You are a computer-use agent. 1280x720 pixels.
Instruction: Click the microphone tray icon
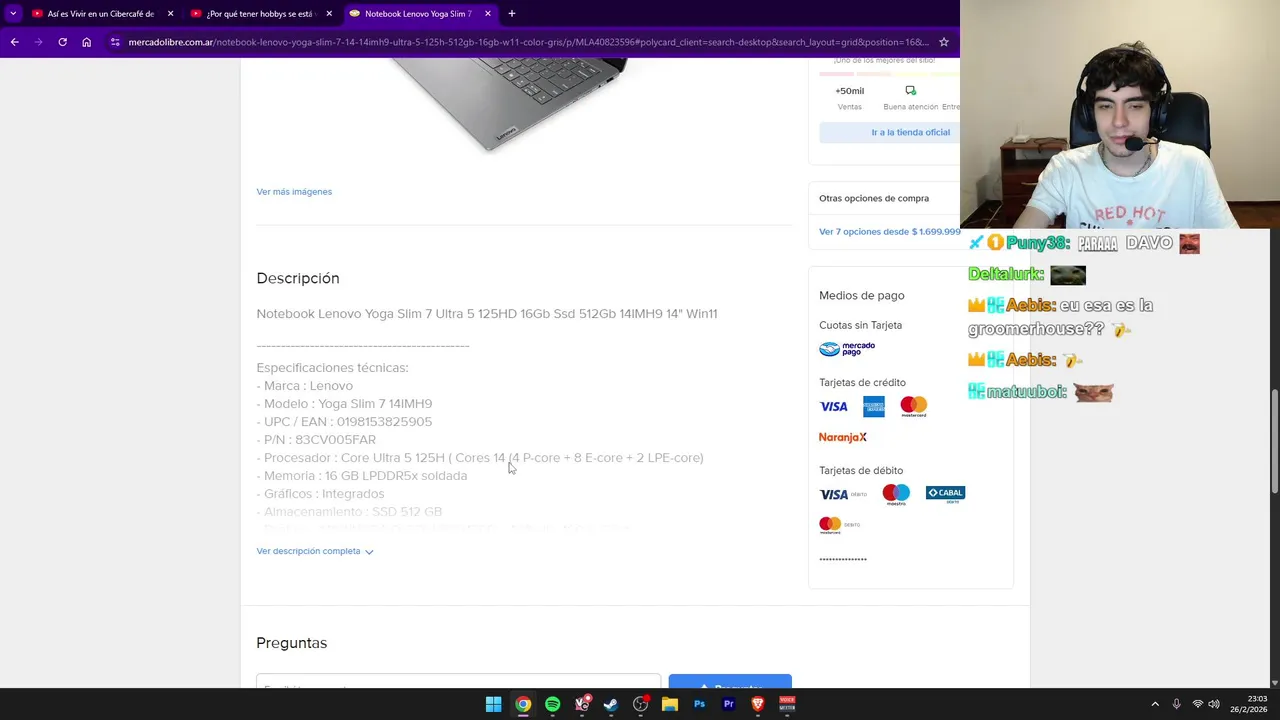1176,704
